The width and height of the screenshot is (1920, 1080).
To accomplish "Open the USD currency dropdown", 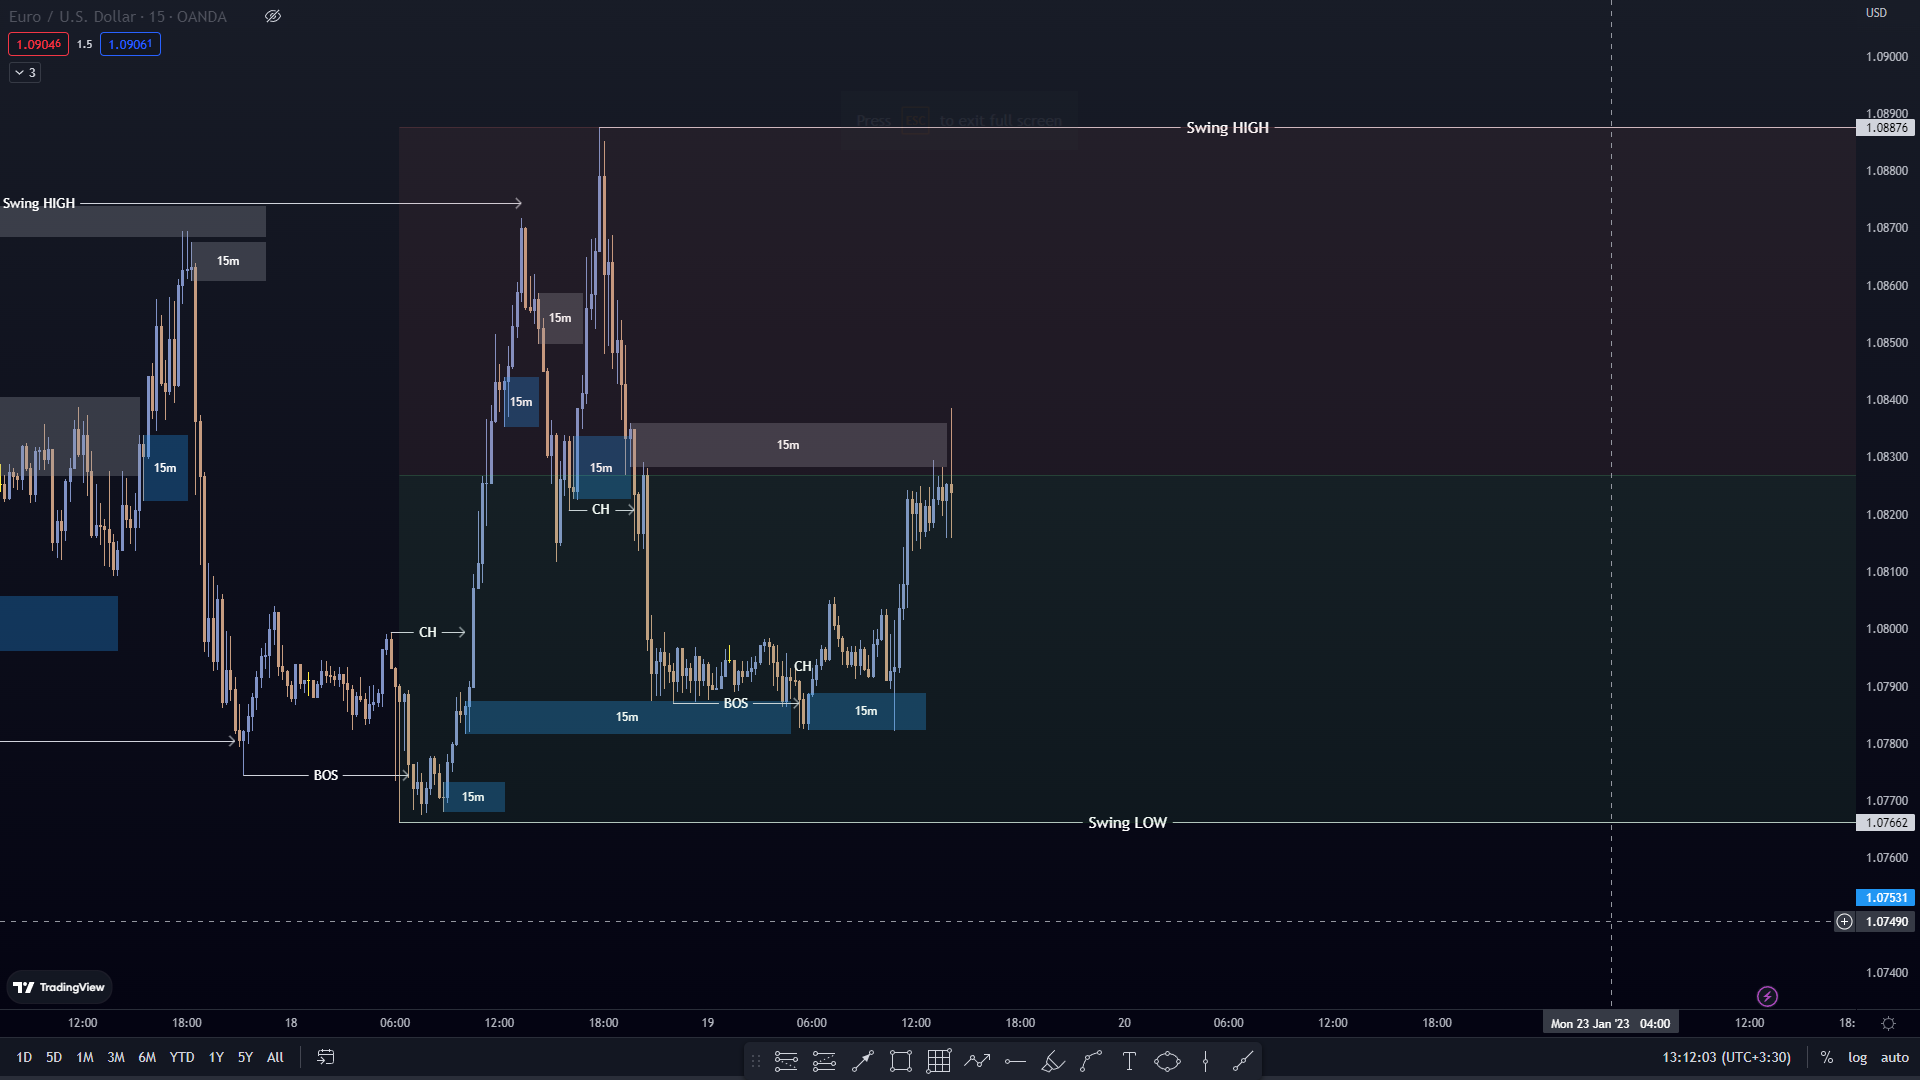I will (x=1876, y=13).
